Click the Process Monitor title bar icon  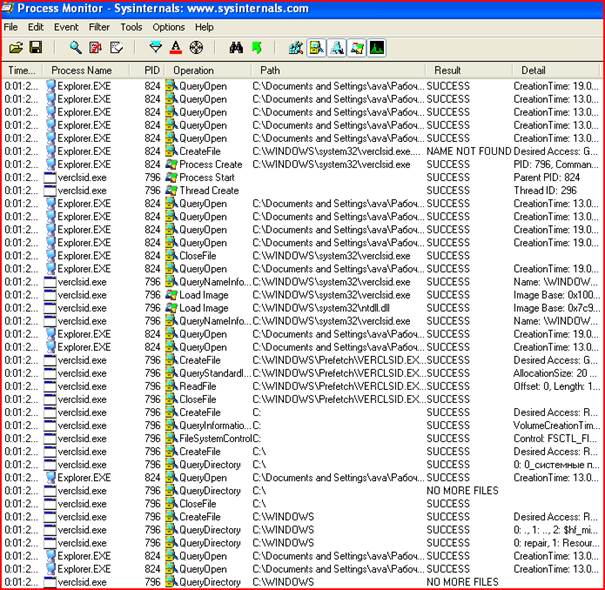[x=8, y=8]
